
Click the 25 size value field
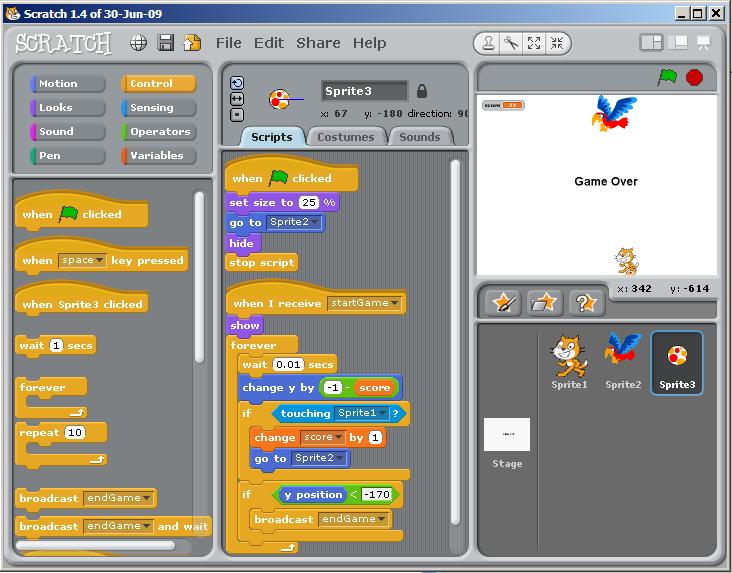[x=309, y=202]
